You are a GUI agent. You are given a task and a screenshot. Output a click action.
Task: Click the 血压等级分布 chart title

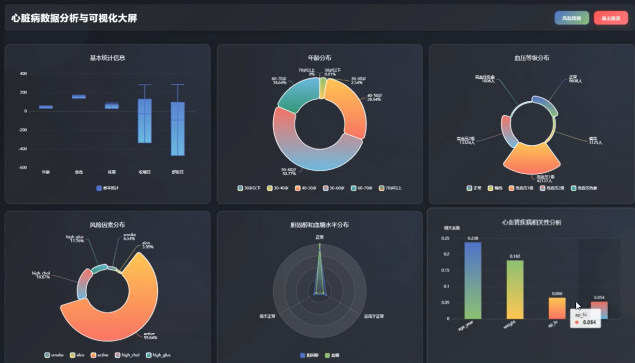point(532,58)
